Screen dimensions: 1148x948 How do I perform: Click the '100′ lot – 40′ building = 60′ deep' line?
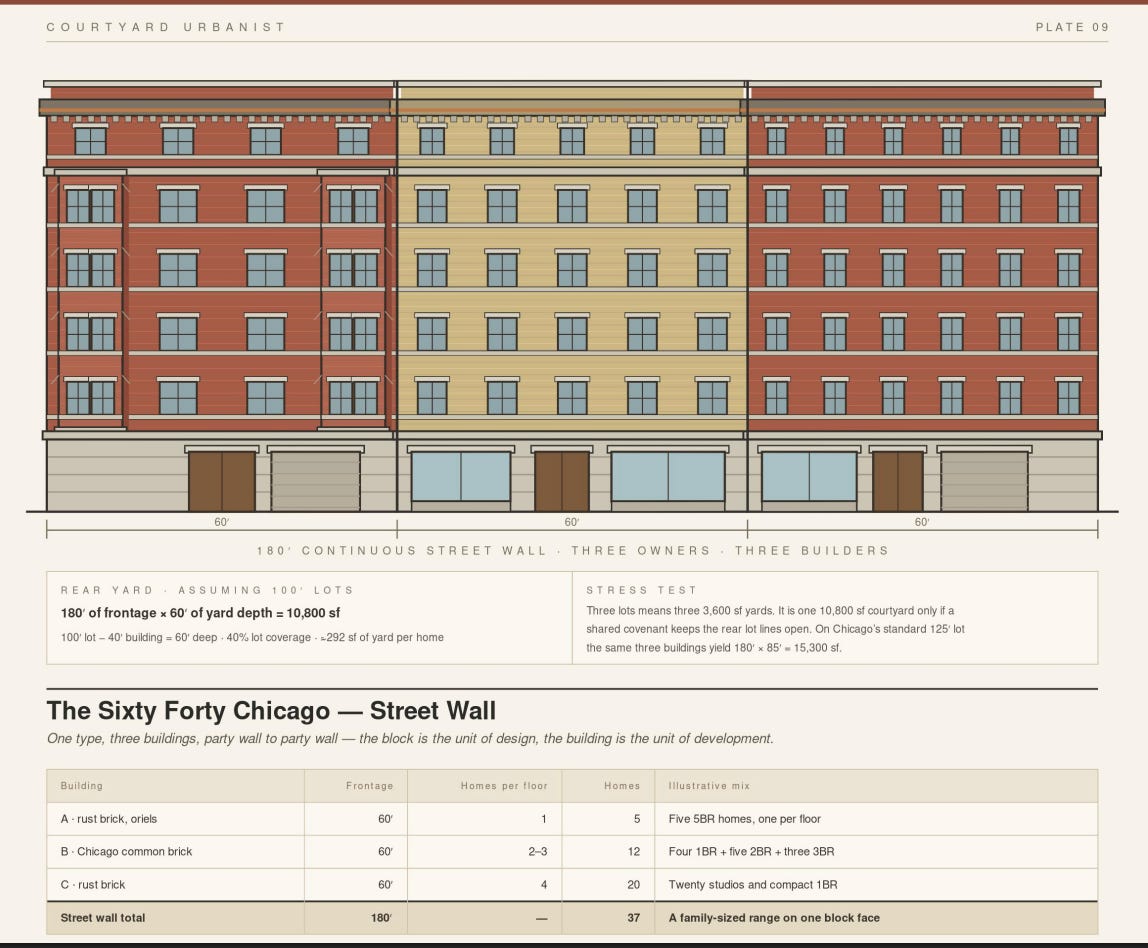pyautogui.click(x=252, y=638)
